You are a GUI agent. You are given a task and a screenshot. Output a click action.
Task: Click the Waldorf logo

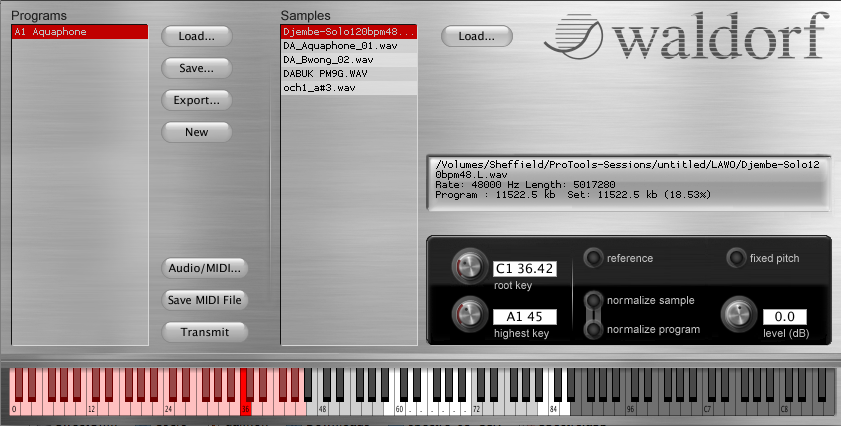pos(686,38)
